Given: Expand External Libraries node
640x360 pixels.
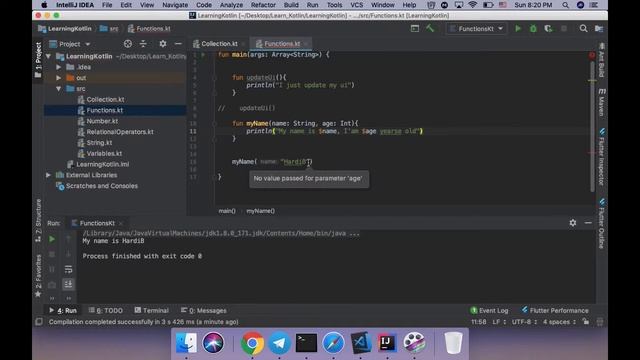Looking at the screenshot, I should (49, 175).
